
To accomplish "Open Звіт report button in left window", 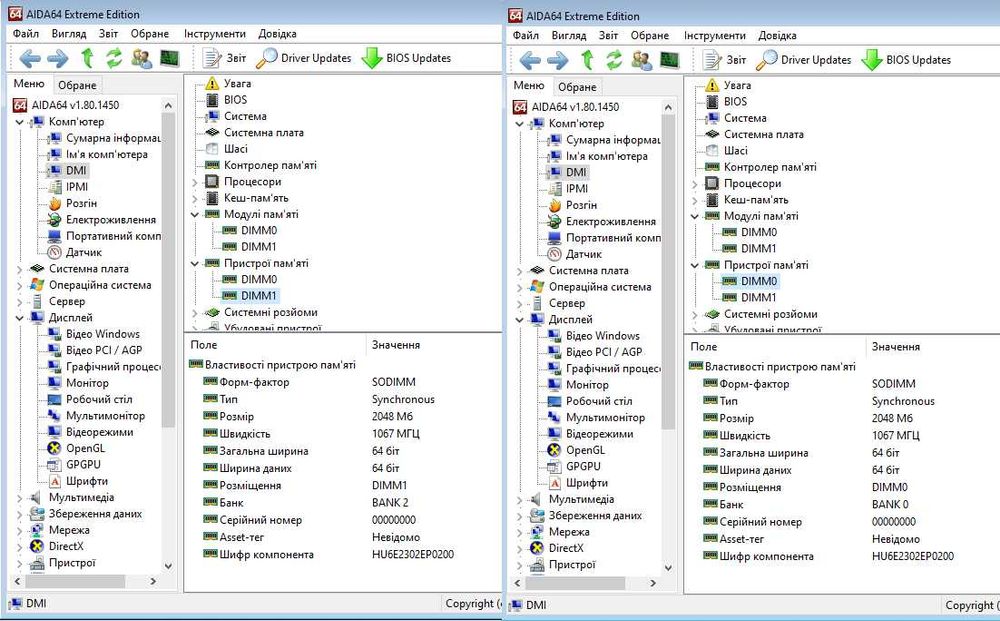I will (x=224, y=58).
